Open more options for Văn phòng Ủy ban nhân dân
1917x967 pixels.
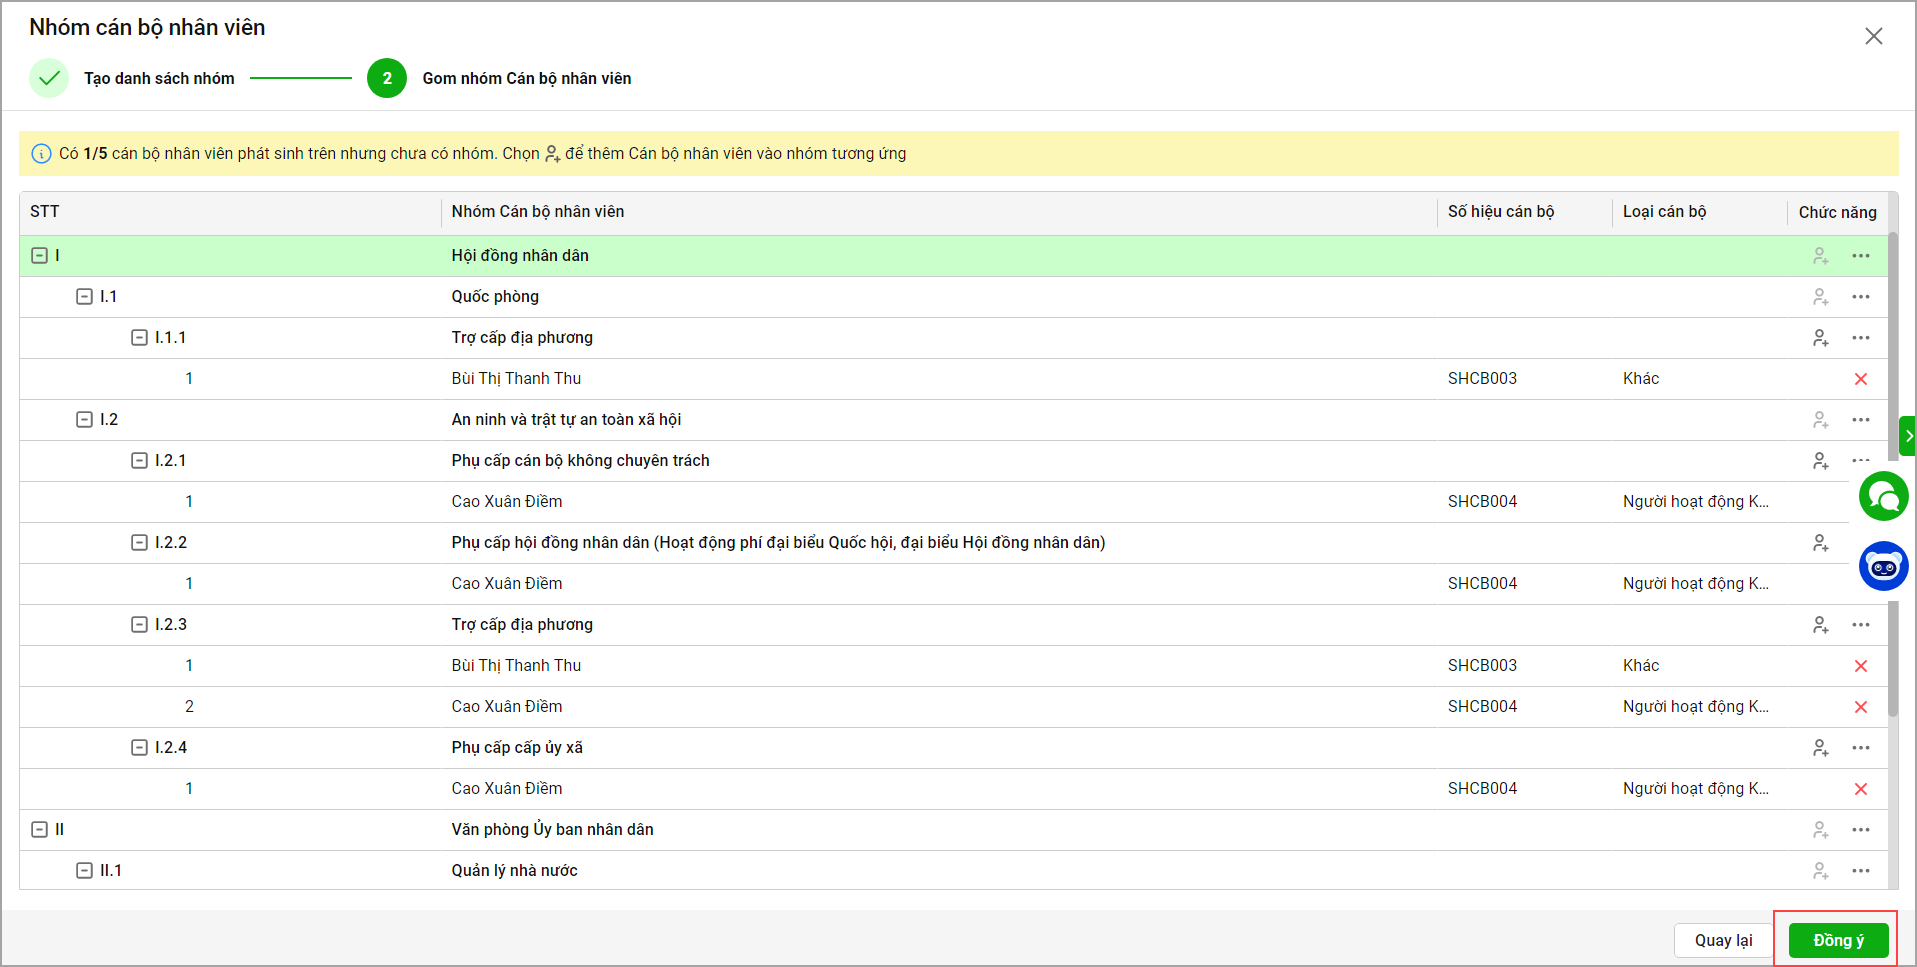coord(1860,830)
